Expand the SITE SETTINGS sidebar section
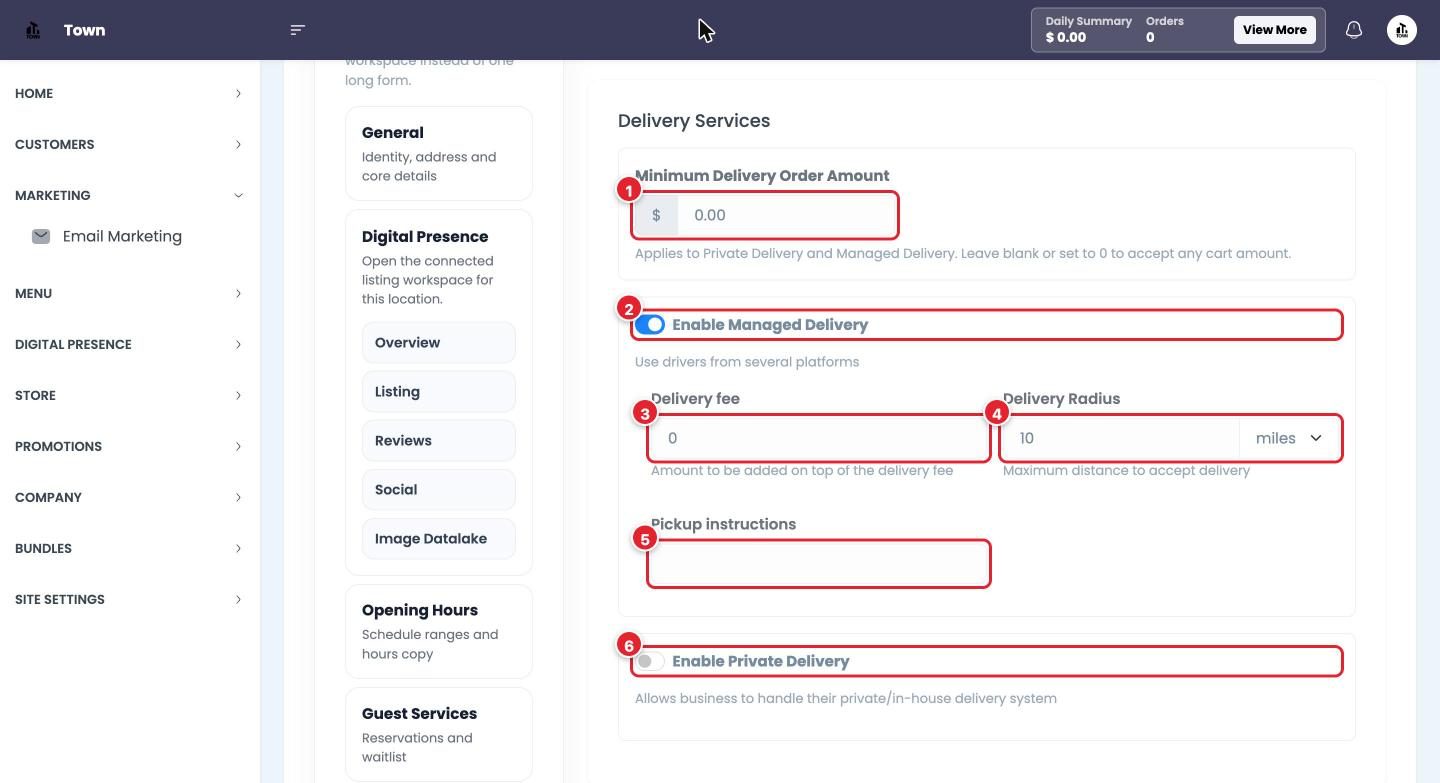Image resolution: width=1440 pixels, height=783 pixels. coord(128,599)
